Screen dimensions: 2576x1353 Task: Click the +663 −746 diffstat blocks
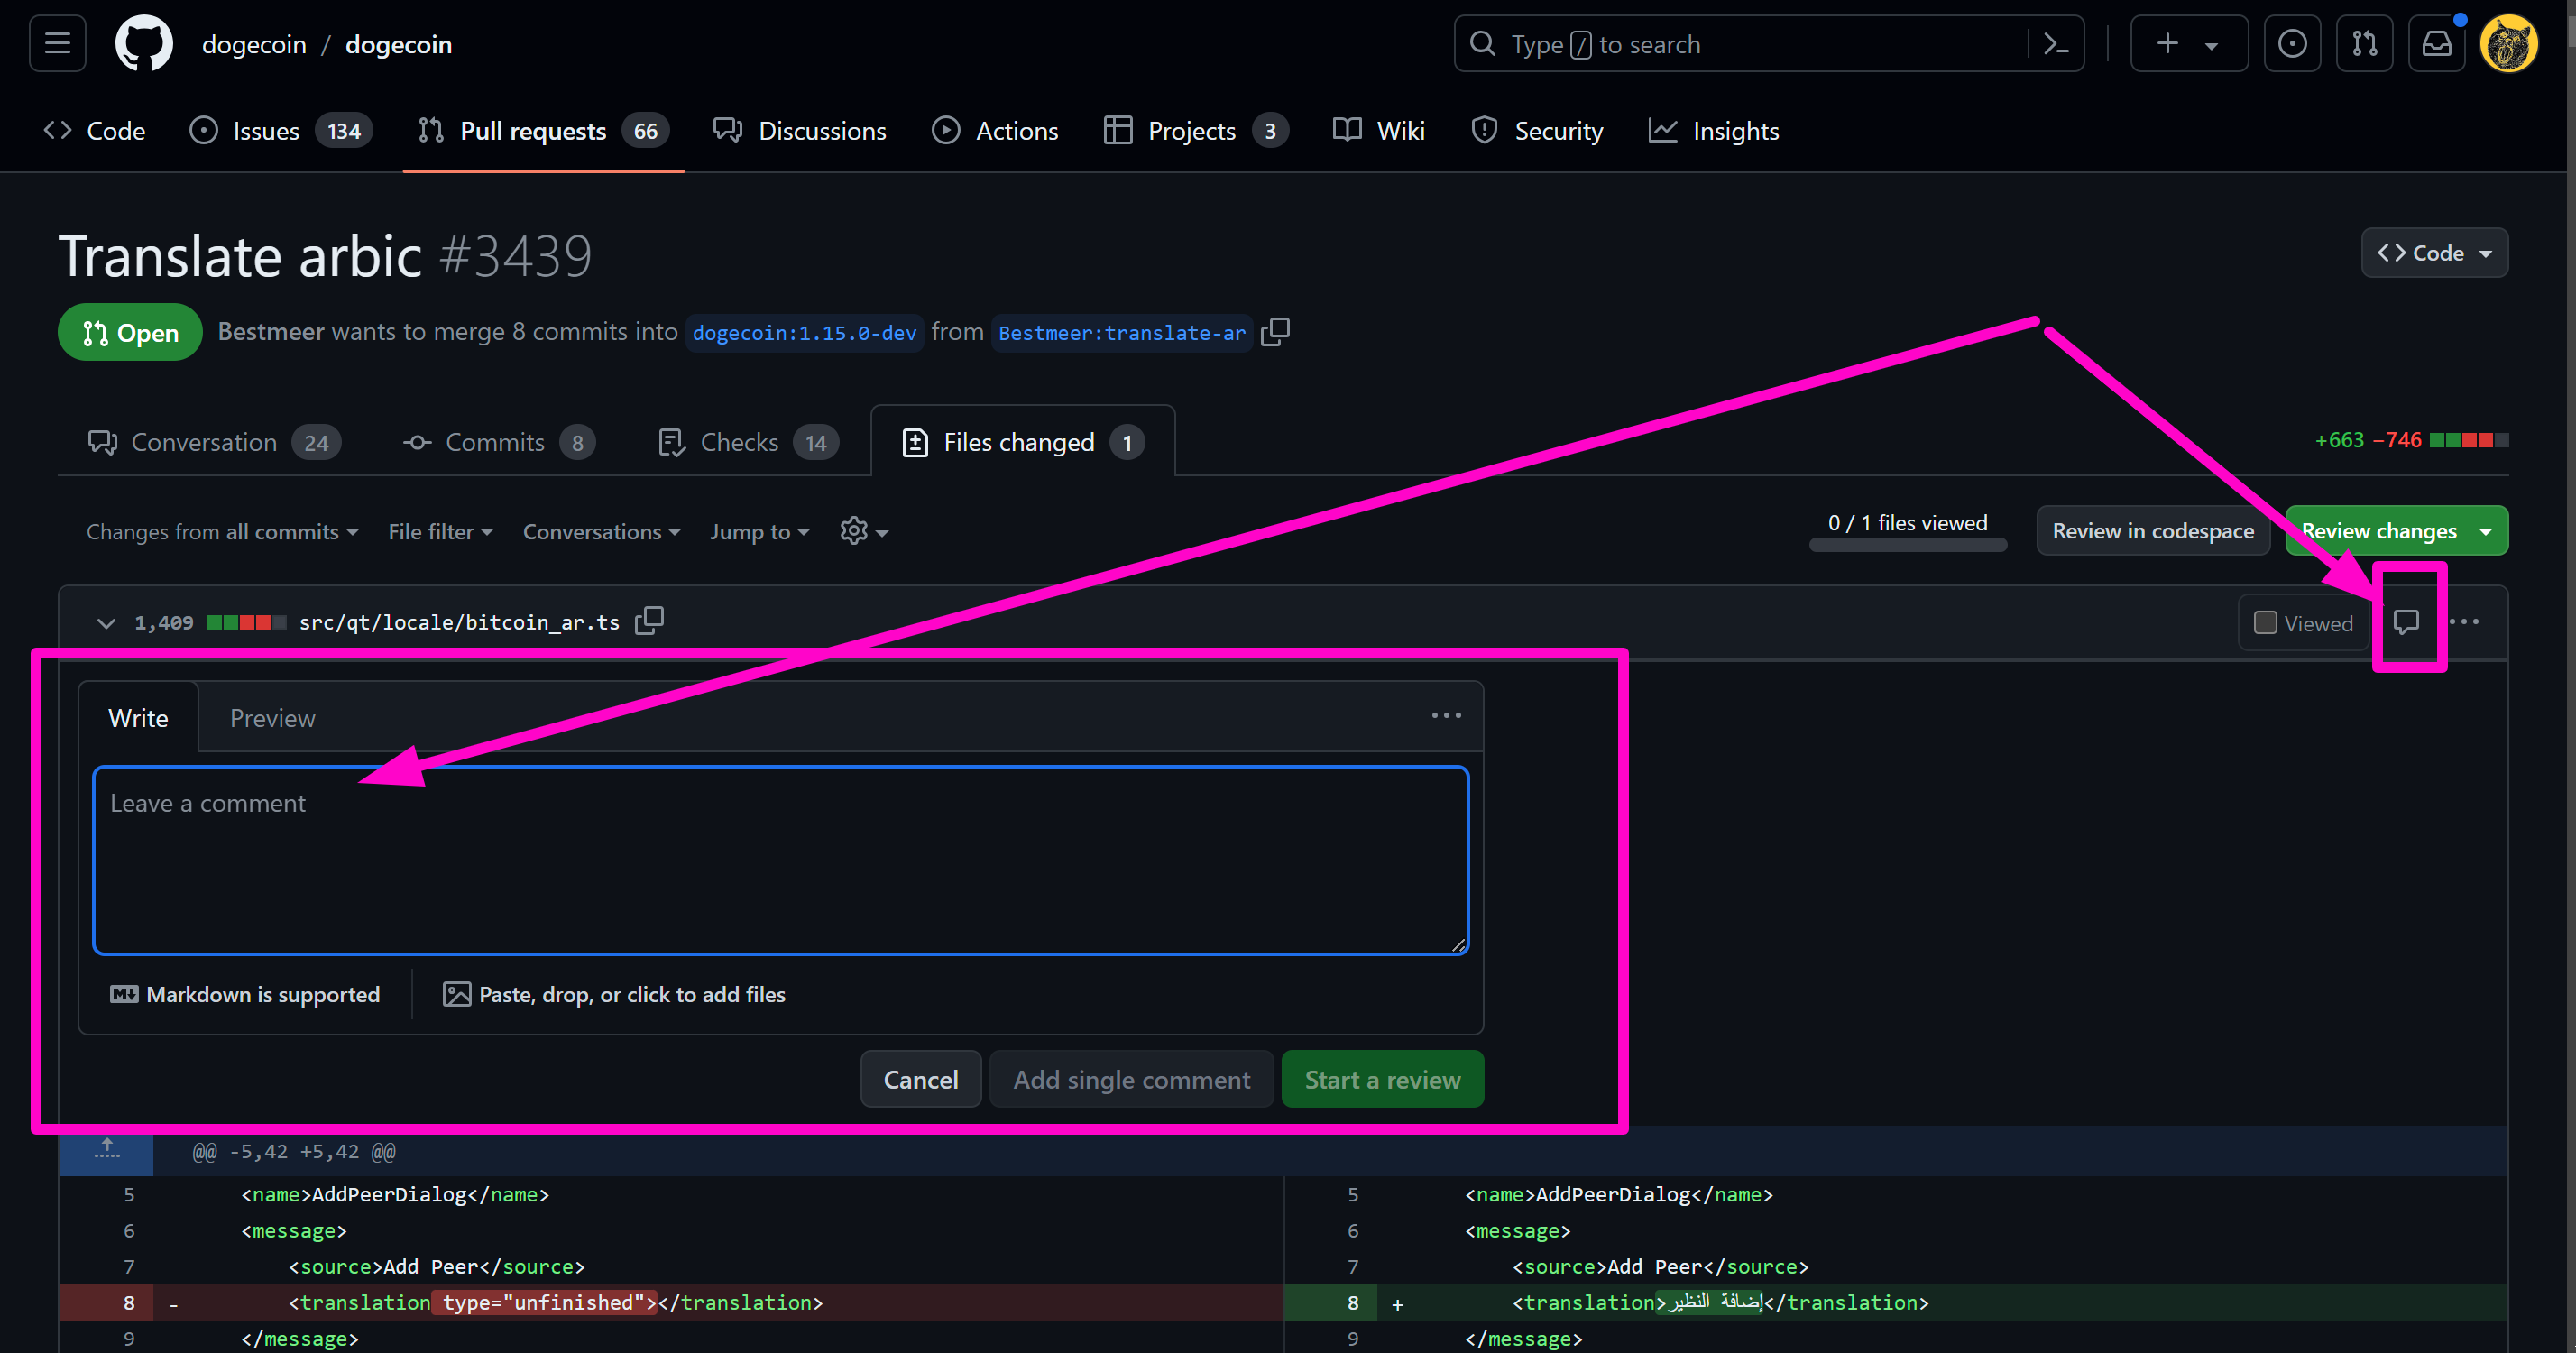[x=2468, y=440]
